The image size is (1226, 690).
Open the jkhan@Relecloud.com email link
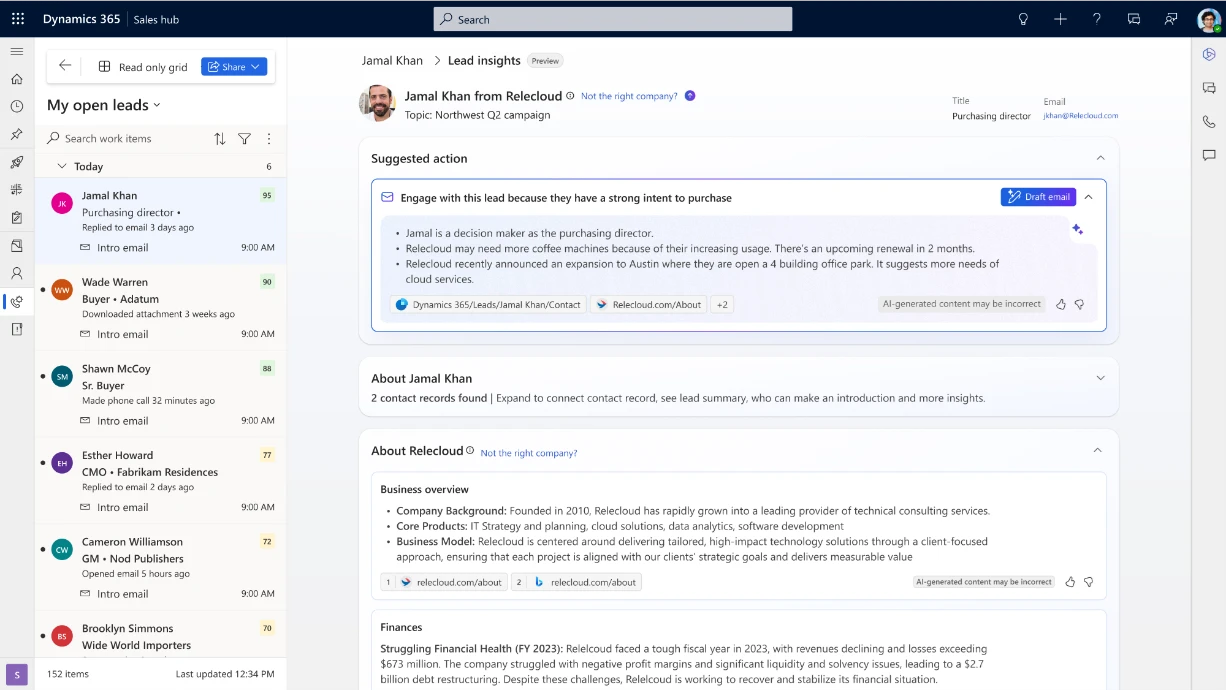pyautogui.click(x=1080, y=115)
